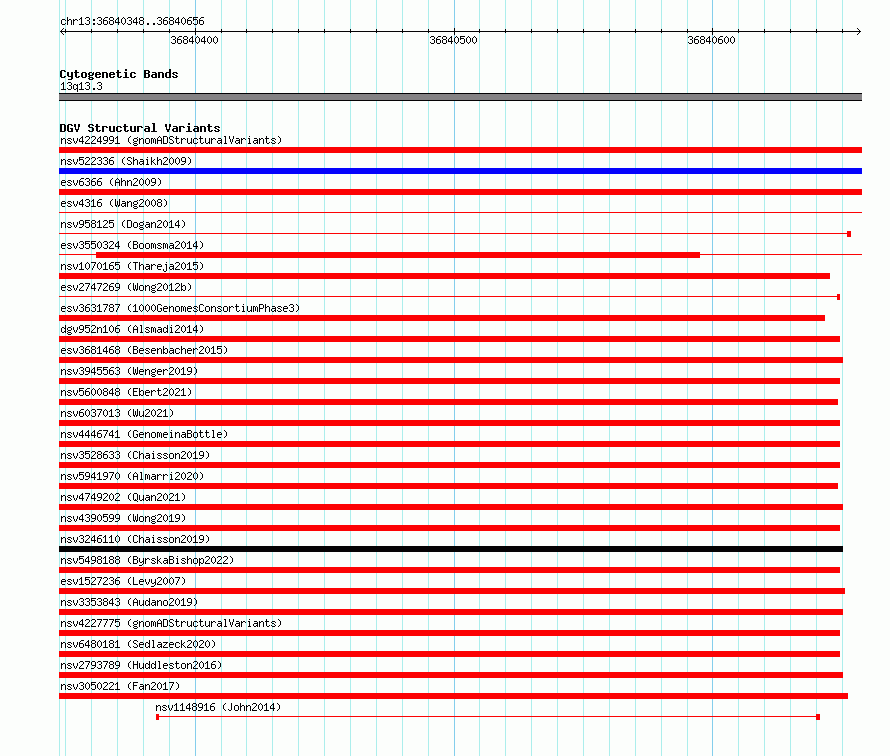890x756 pixels.
Task: Click the chr13:36840348..36840656 coordinate label
Action: [132, 22]
